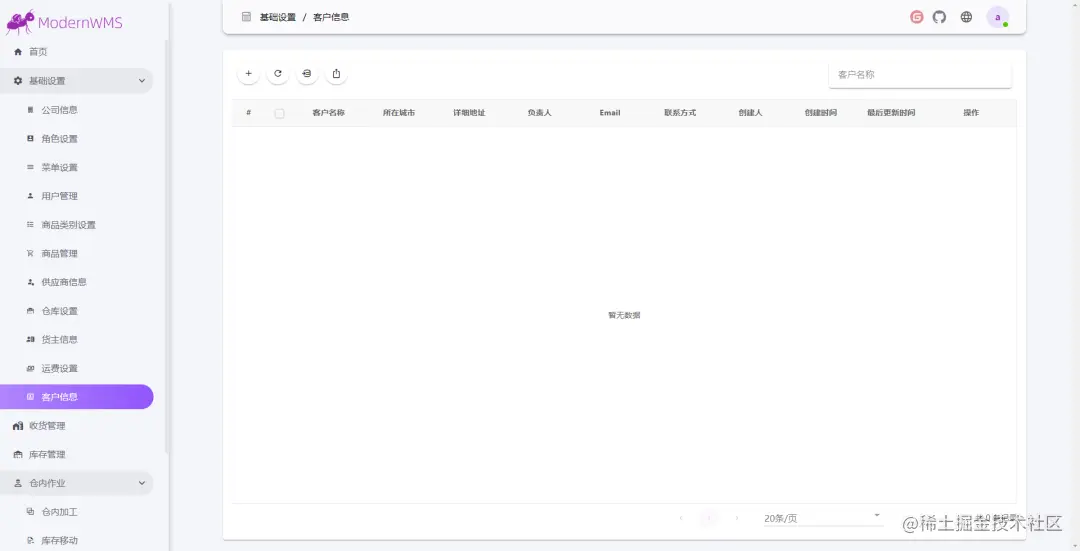Viewport: 1080px width, 551px height.
Task: Click the 基础设置 breadcrumb link
Action: click(278, 17)
